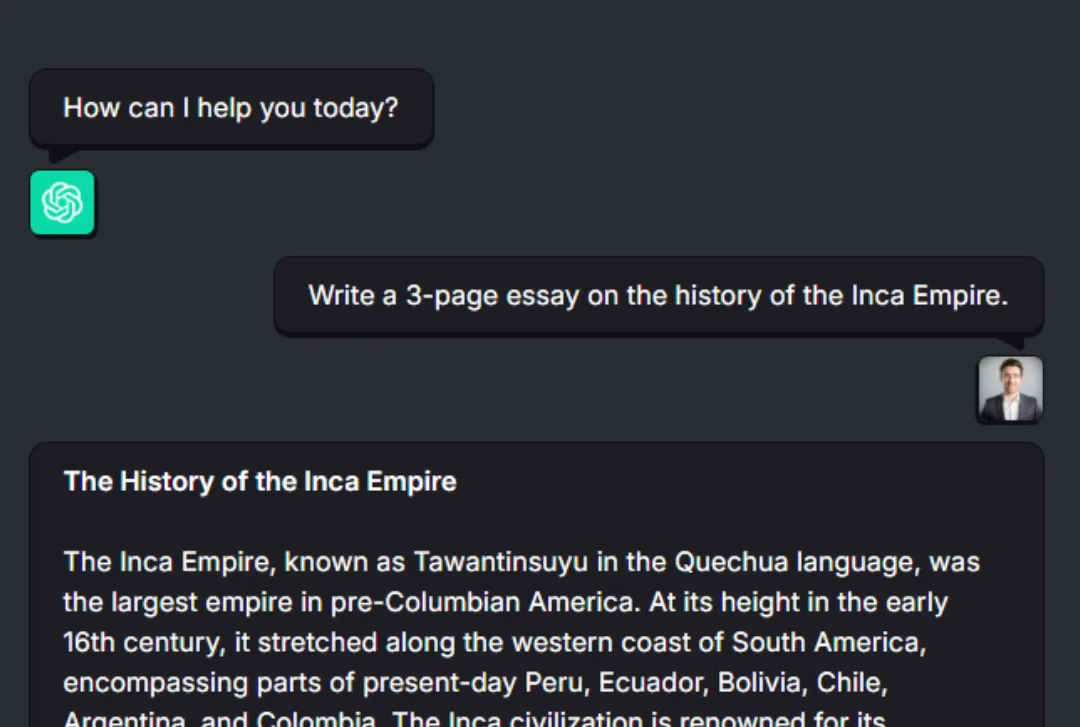
Task: Click the green ChatGPT logo avatar
Action: tap(62, 203)
